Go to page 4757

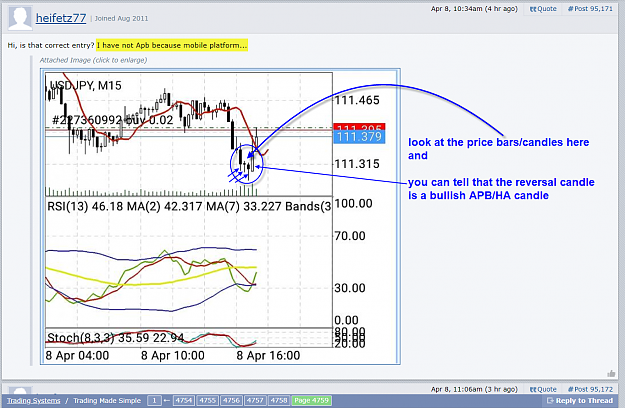(x=255, y=400)
